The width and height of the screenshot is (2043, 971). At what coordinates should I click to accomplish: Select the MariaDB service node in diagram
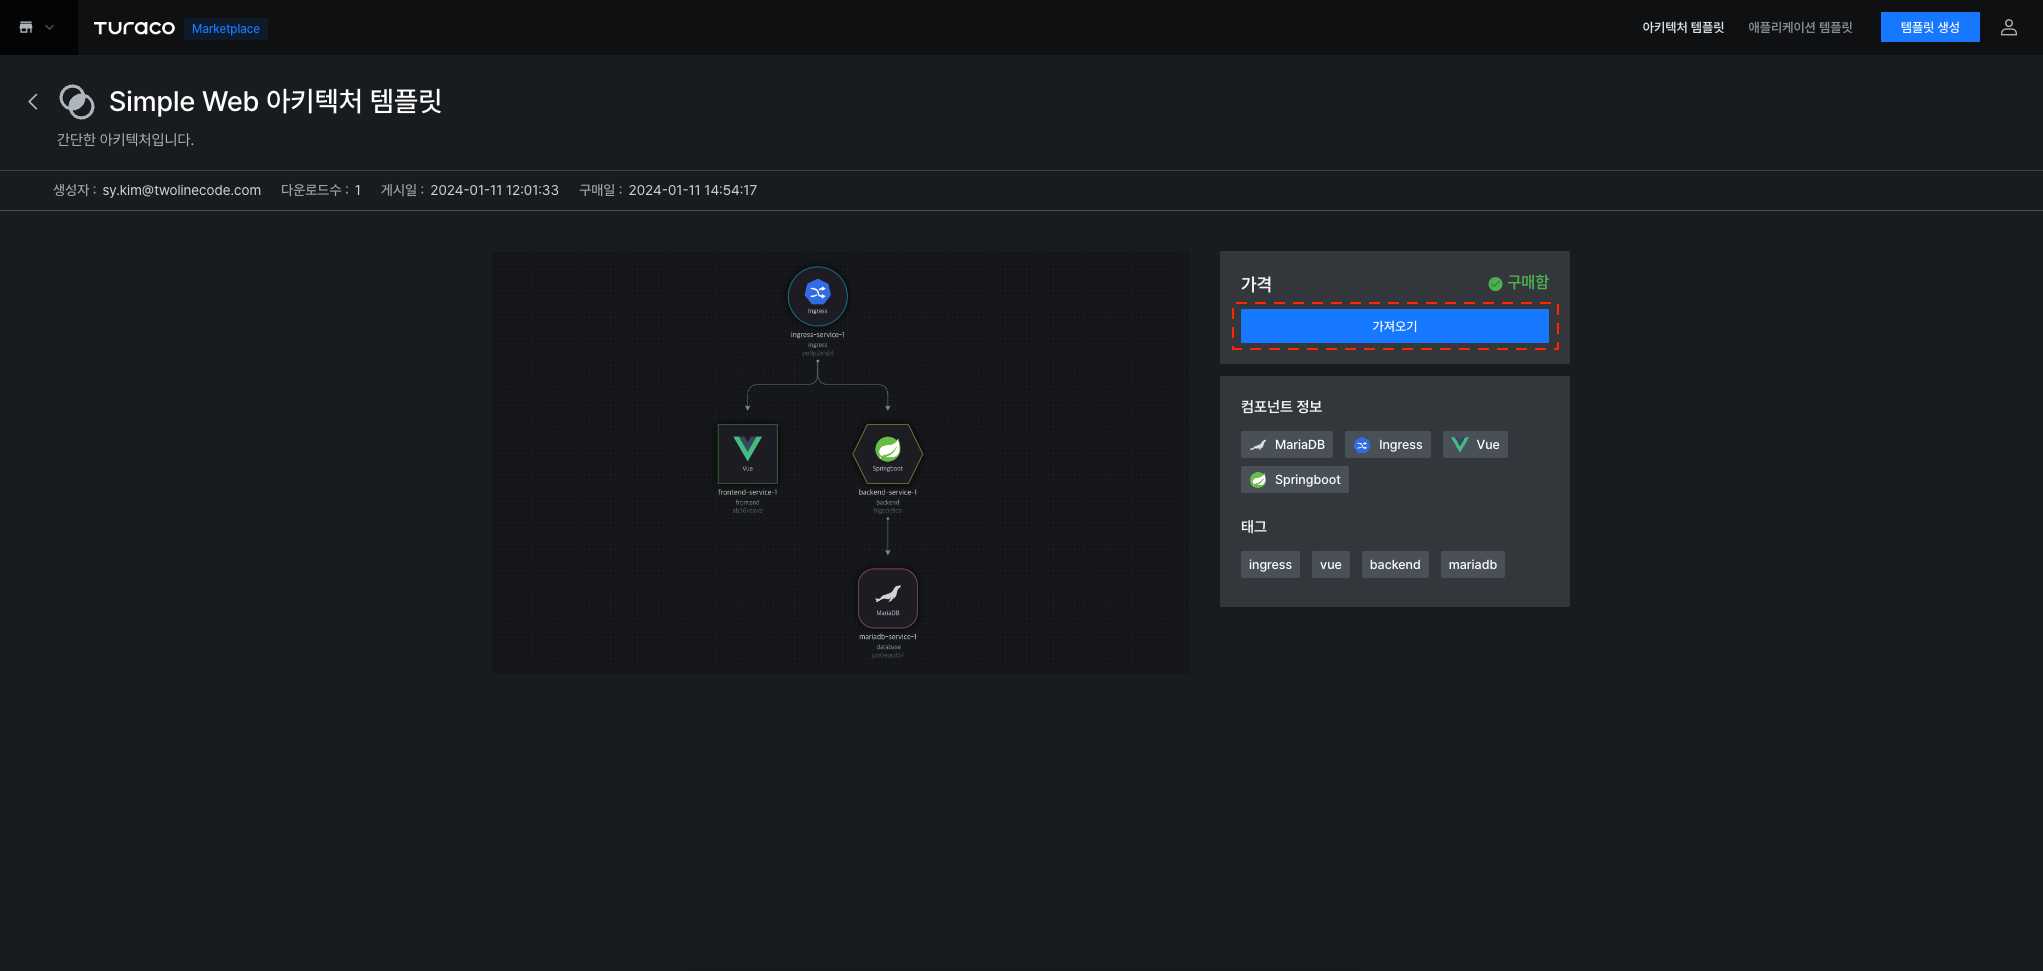pos(888,598)
